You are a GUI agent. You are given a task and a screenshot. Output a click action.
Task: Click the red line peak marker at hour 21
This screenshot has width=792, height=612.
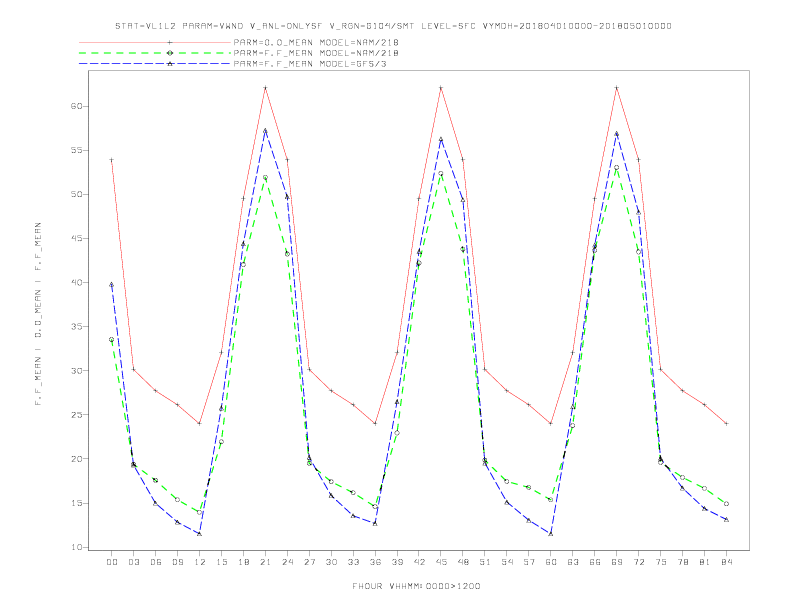point(265,88)
